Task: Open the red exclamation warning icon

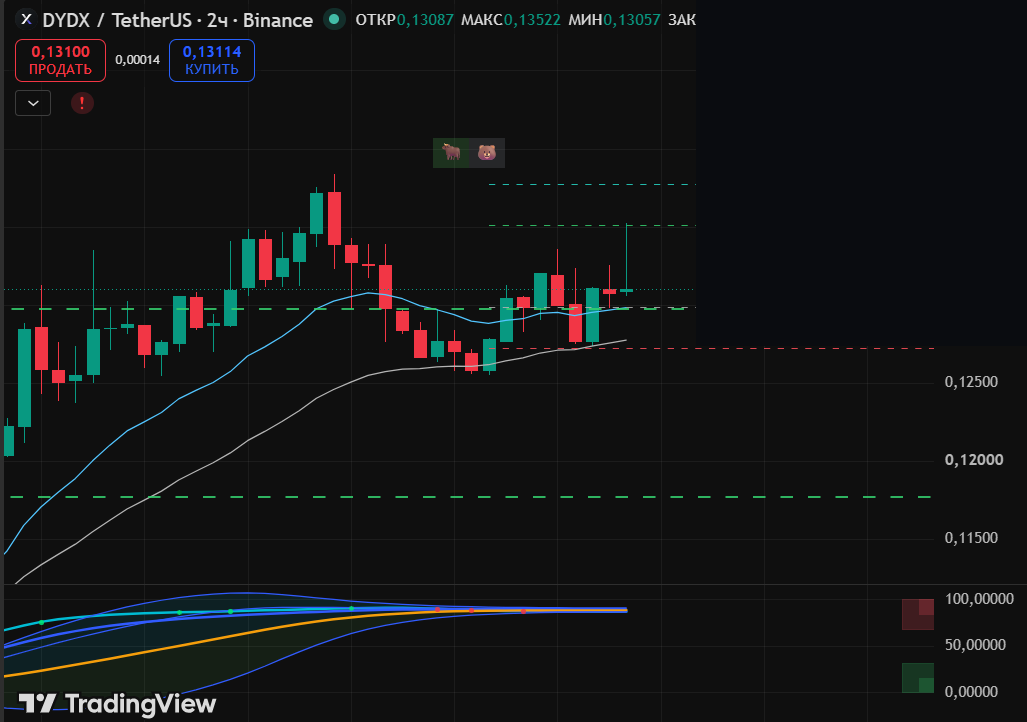Action: tap(82, 103)
